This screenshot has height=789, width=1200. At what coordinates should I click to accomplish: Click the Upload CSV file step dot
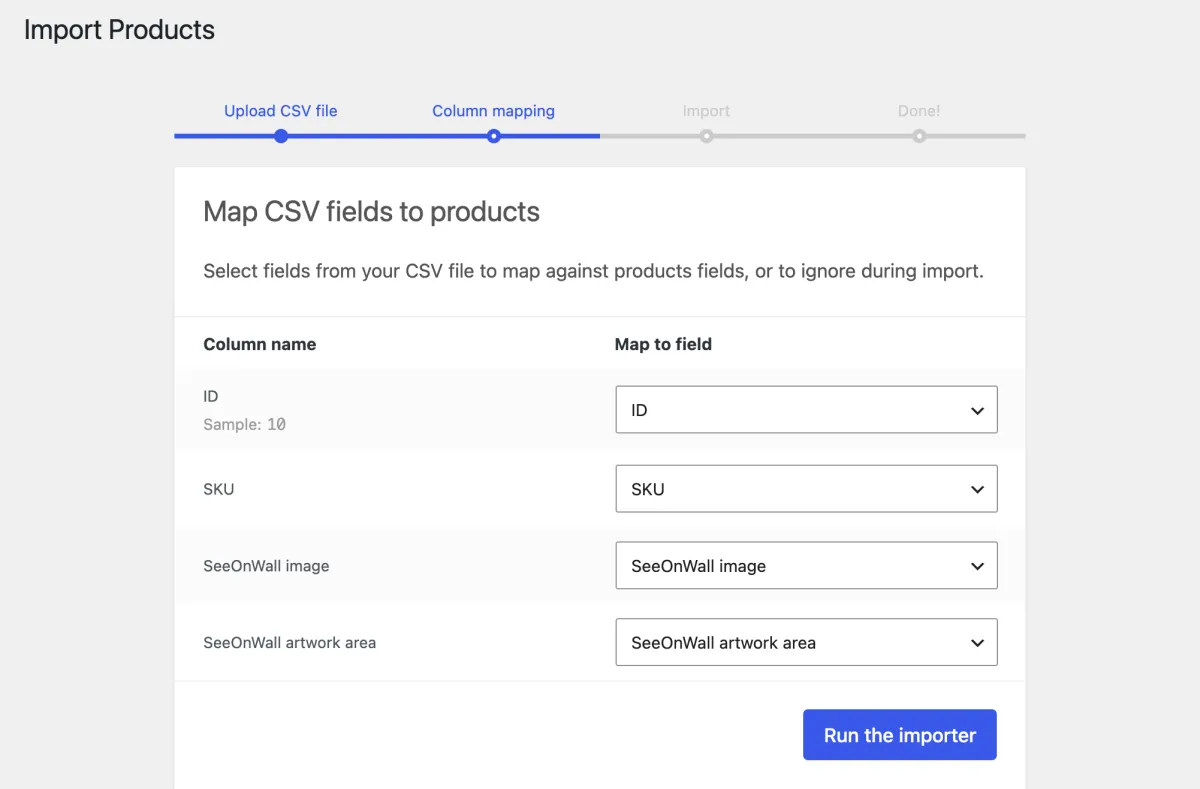point(281,136)
